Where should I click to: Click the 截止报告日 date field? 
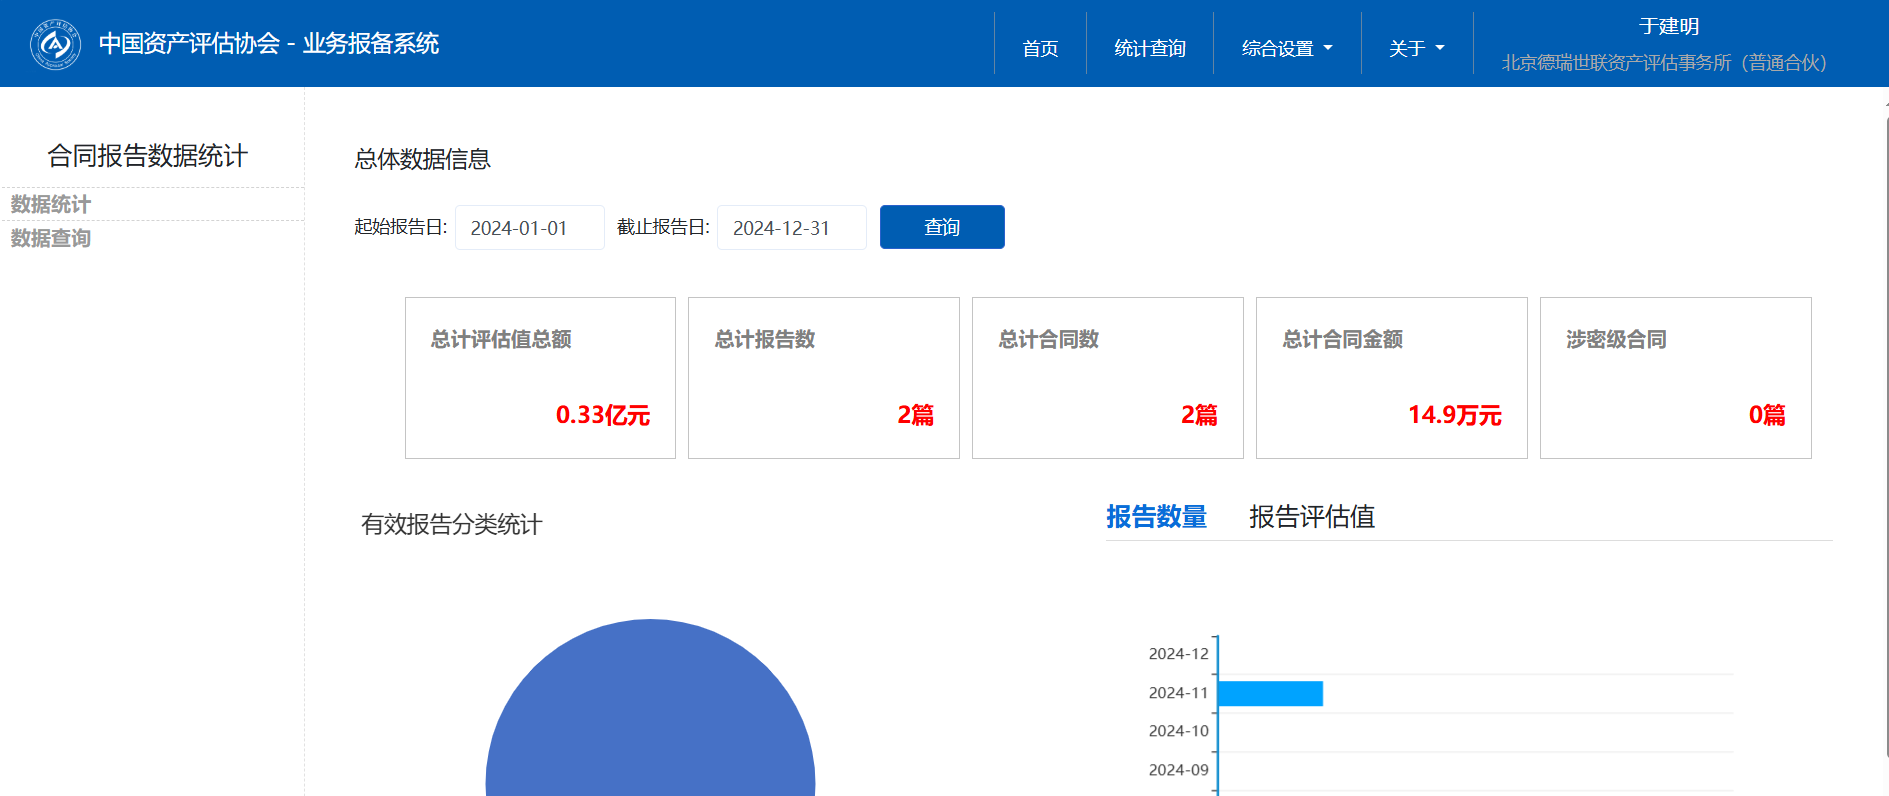(791, 228)
